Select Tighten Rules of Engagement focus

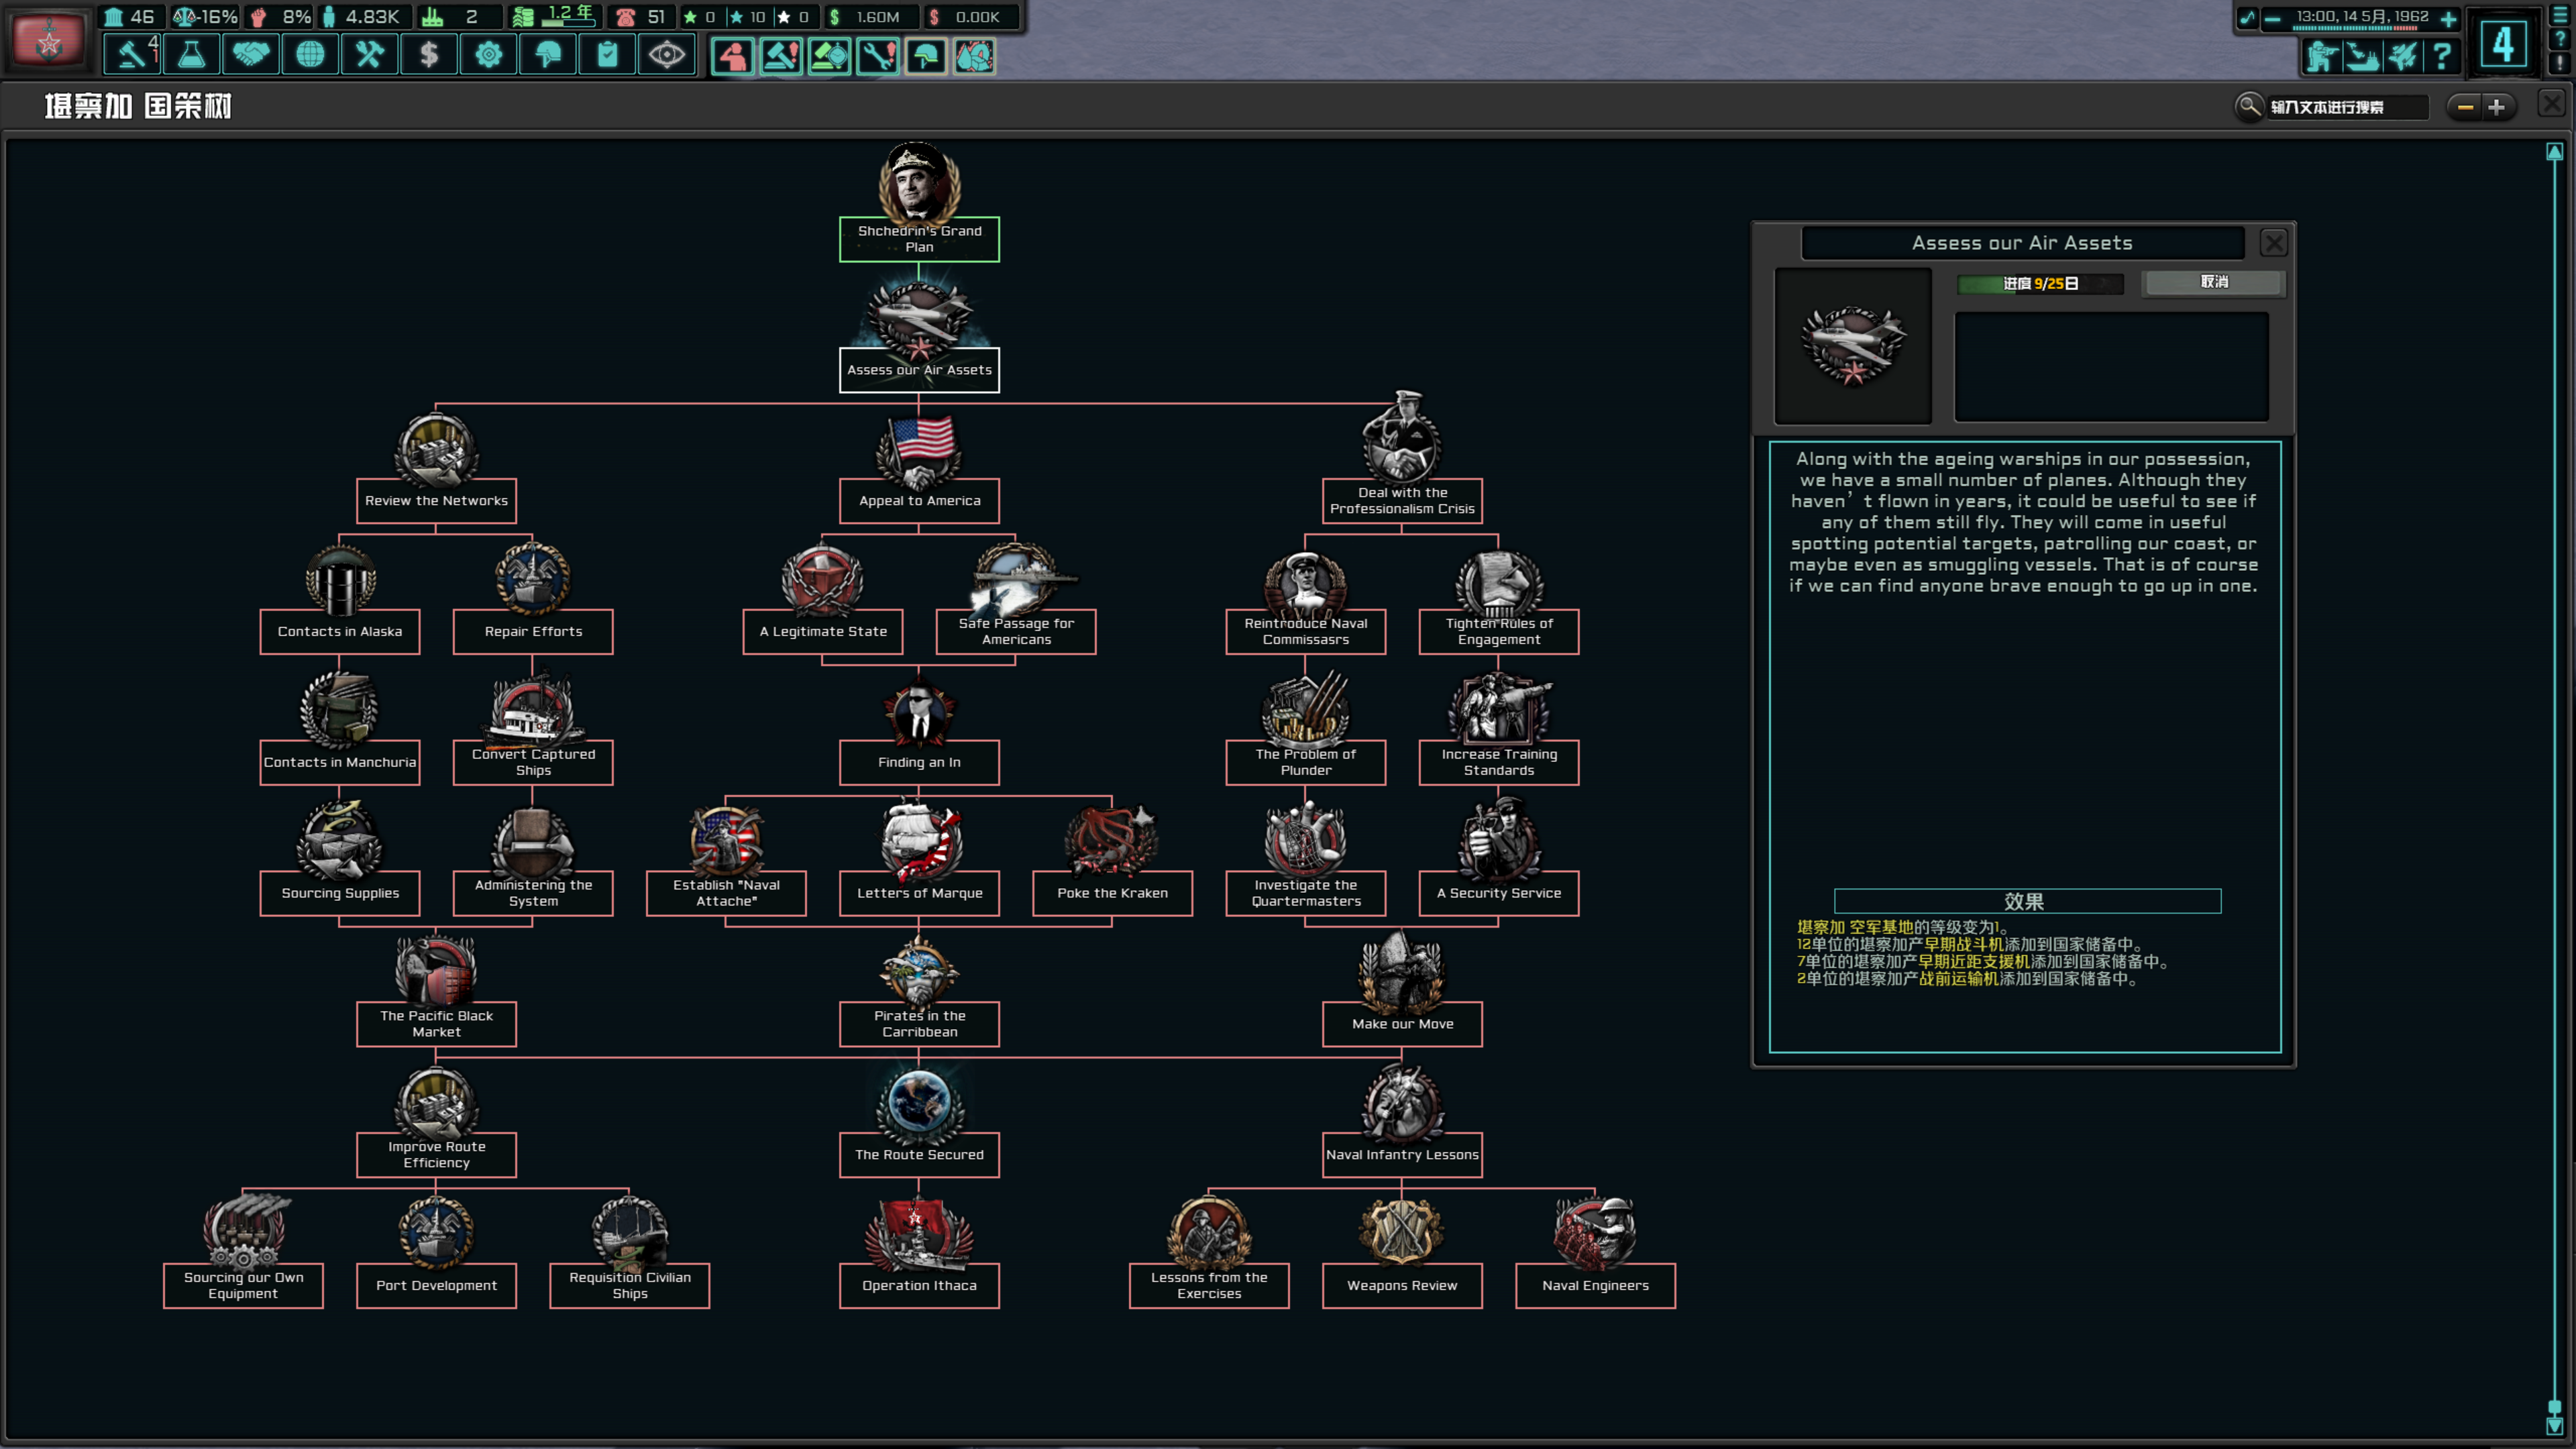[x=1499, y=632]
